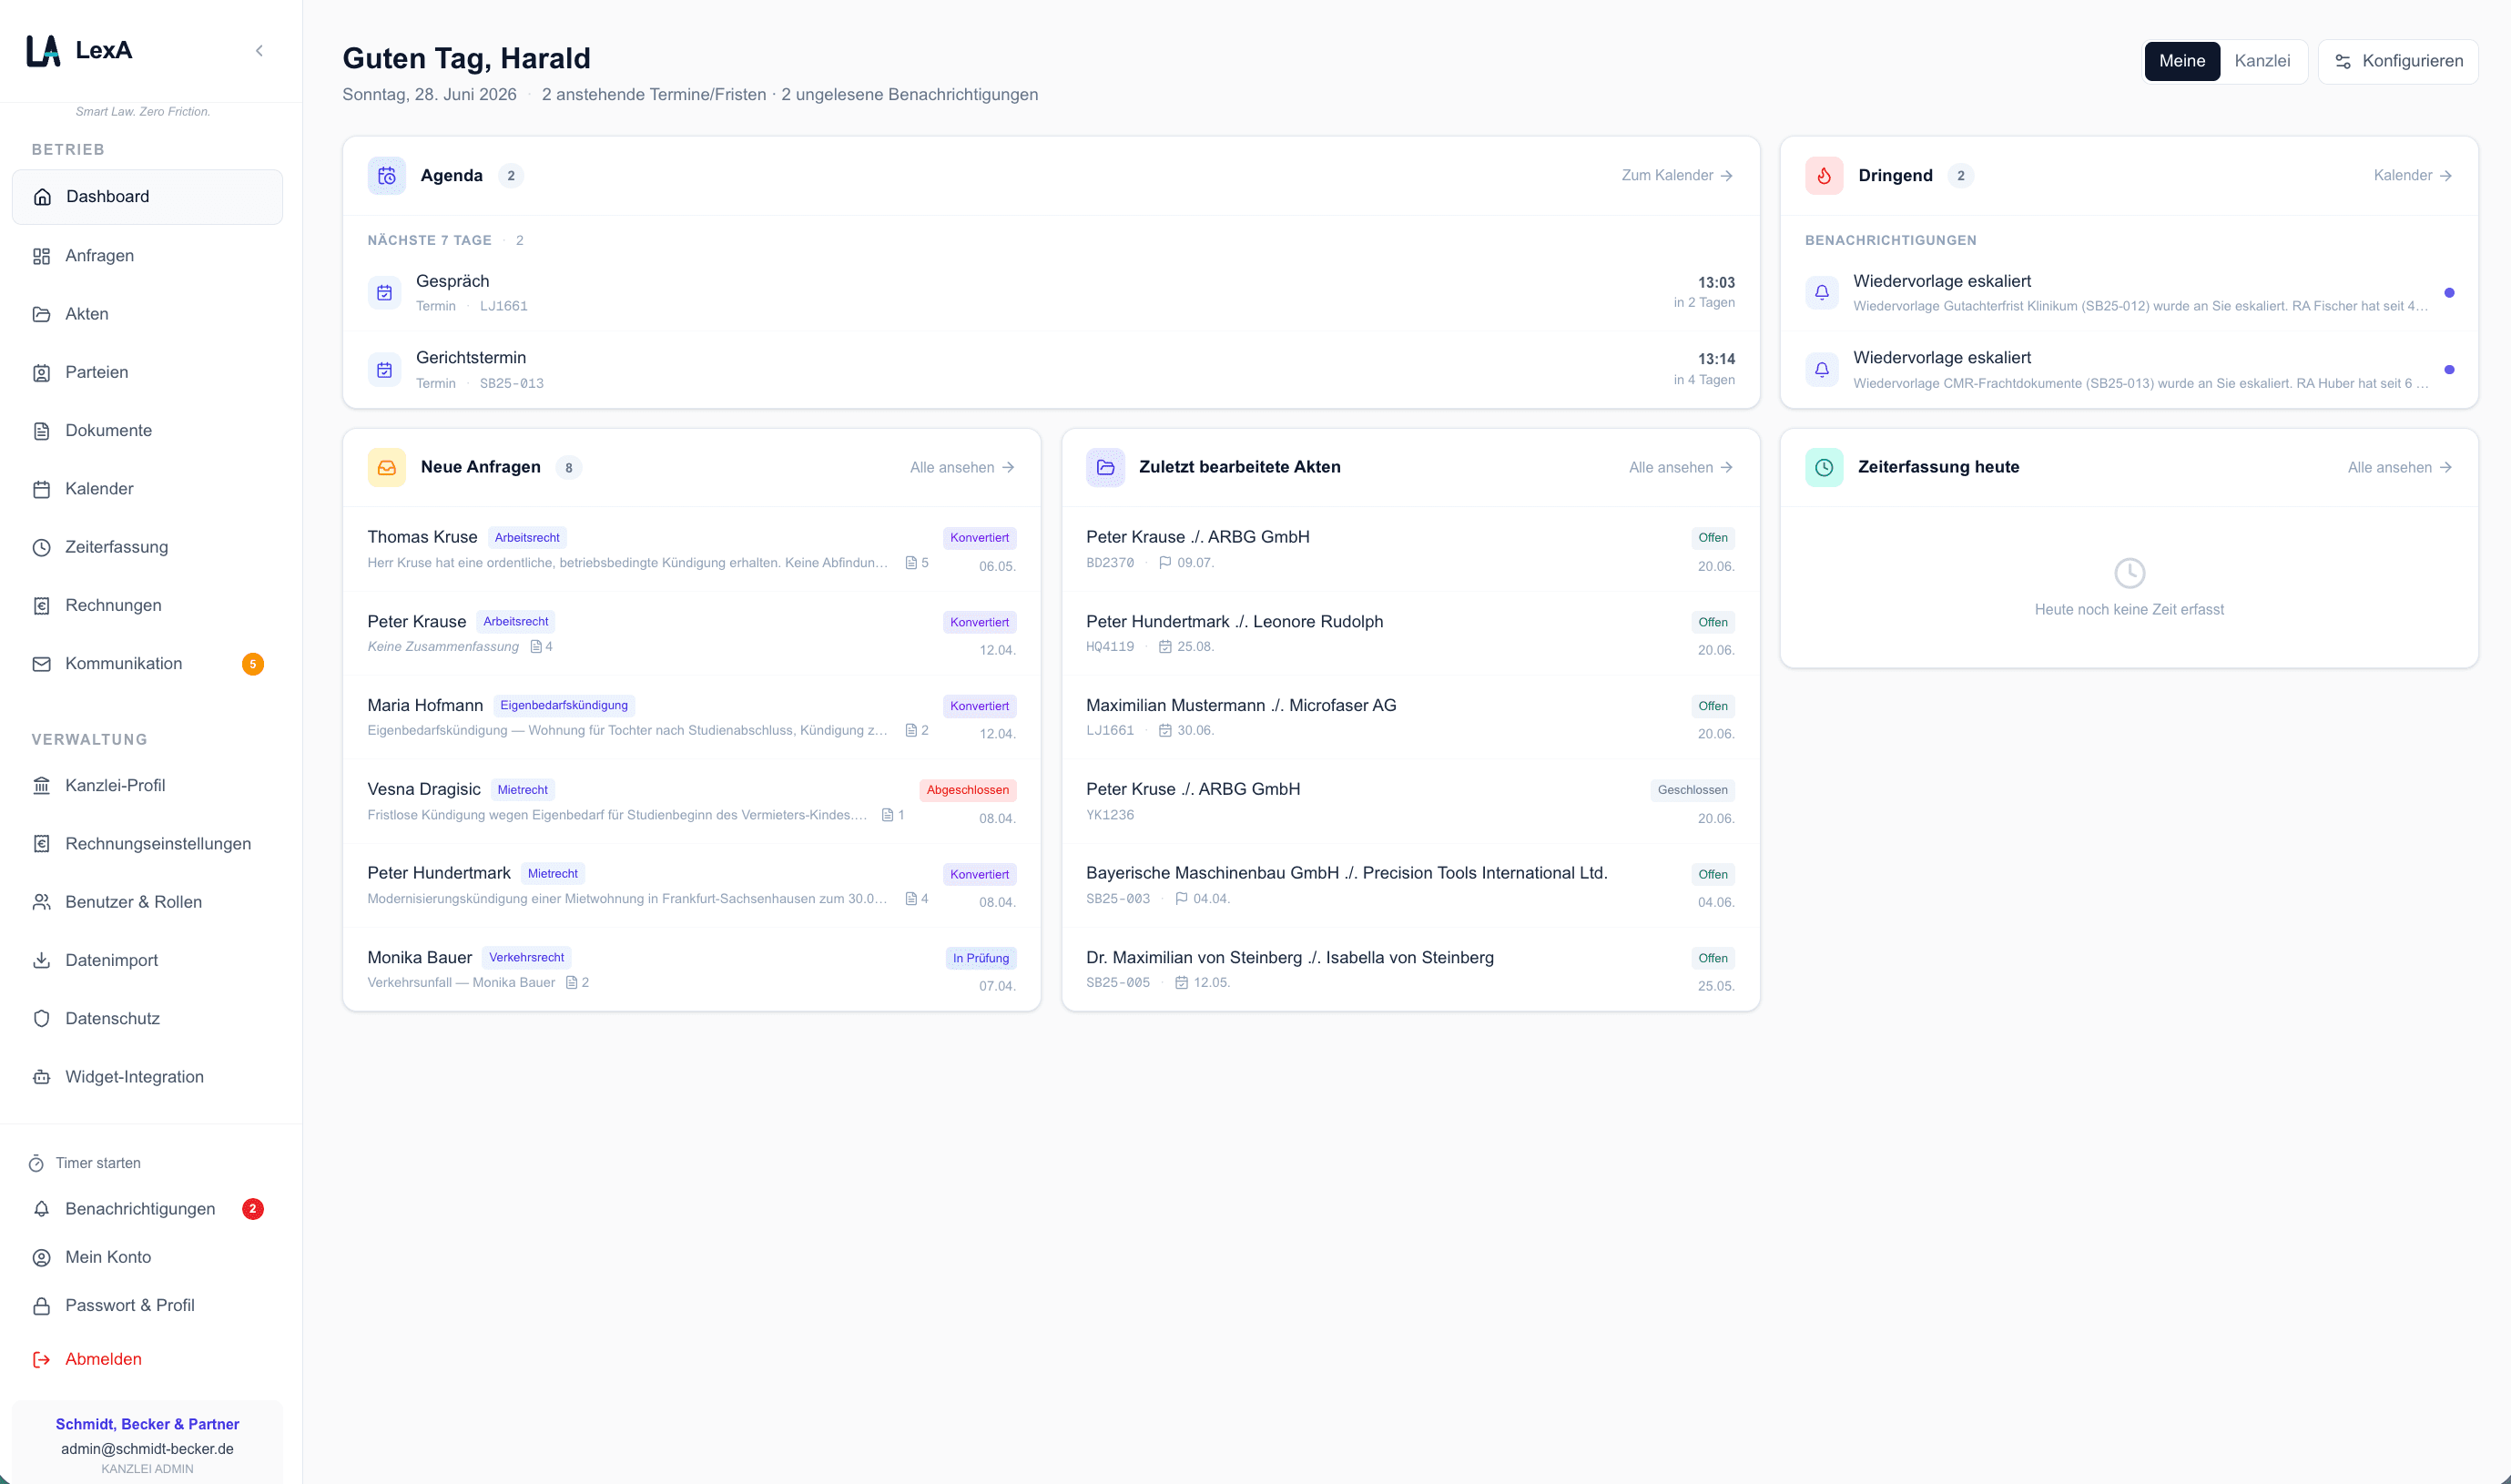Click the Arbeitsrecht tag on Peter Krause inquiry
The image size is (2511, 1484).
click(515, 622)
